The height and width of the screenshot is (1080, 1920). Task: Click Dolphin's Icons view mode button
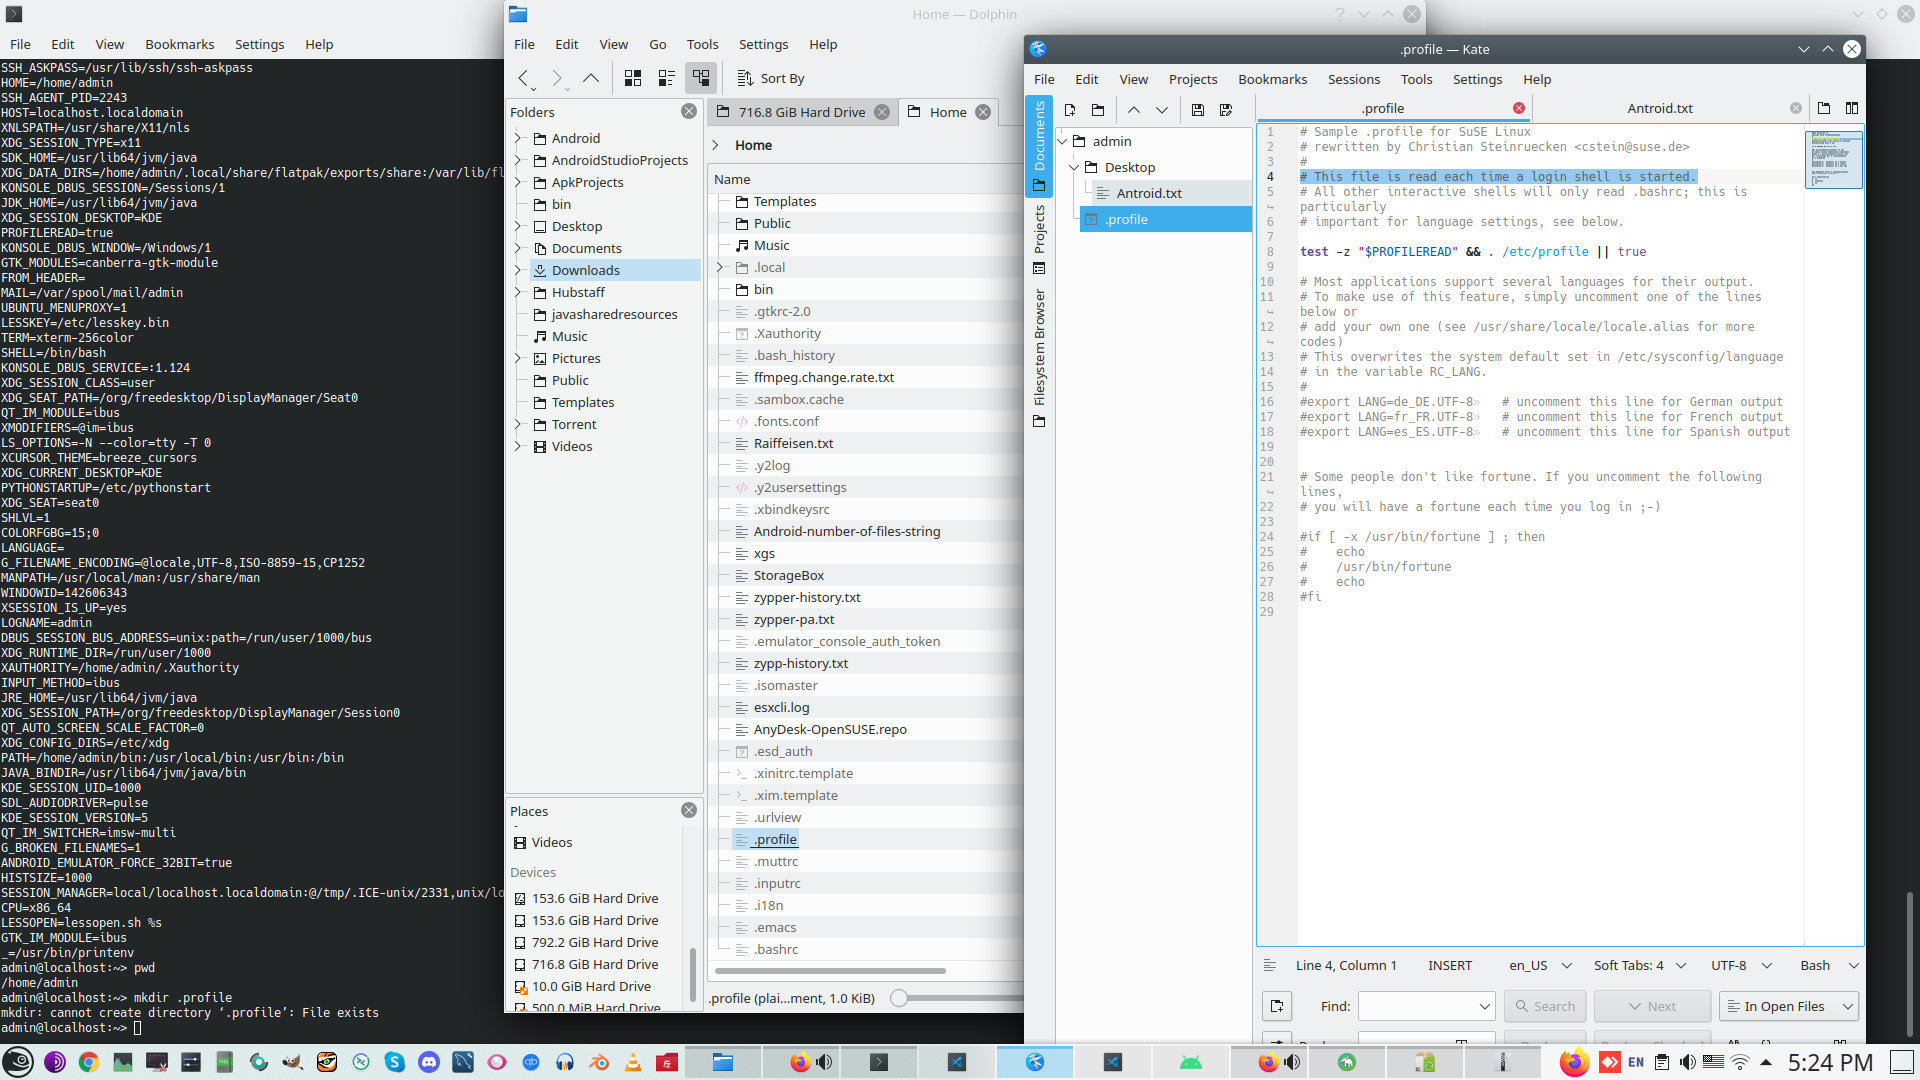click(633, 78)
